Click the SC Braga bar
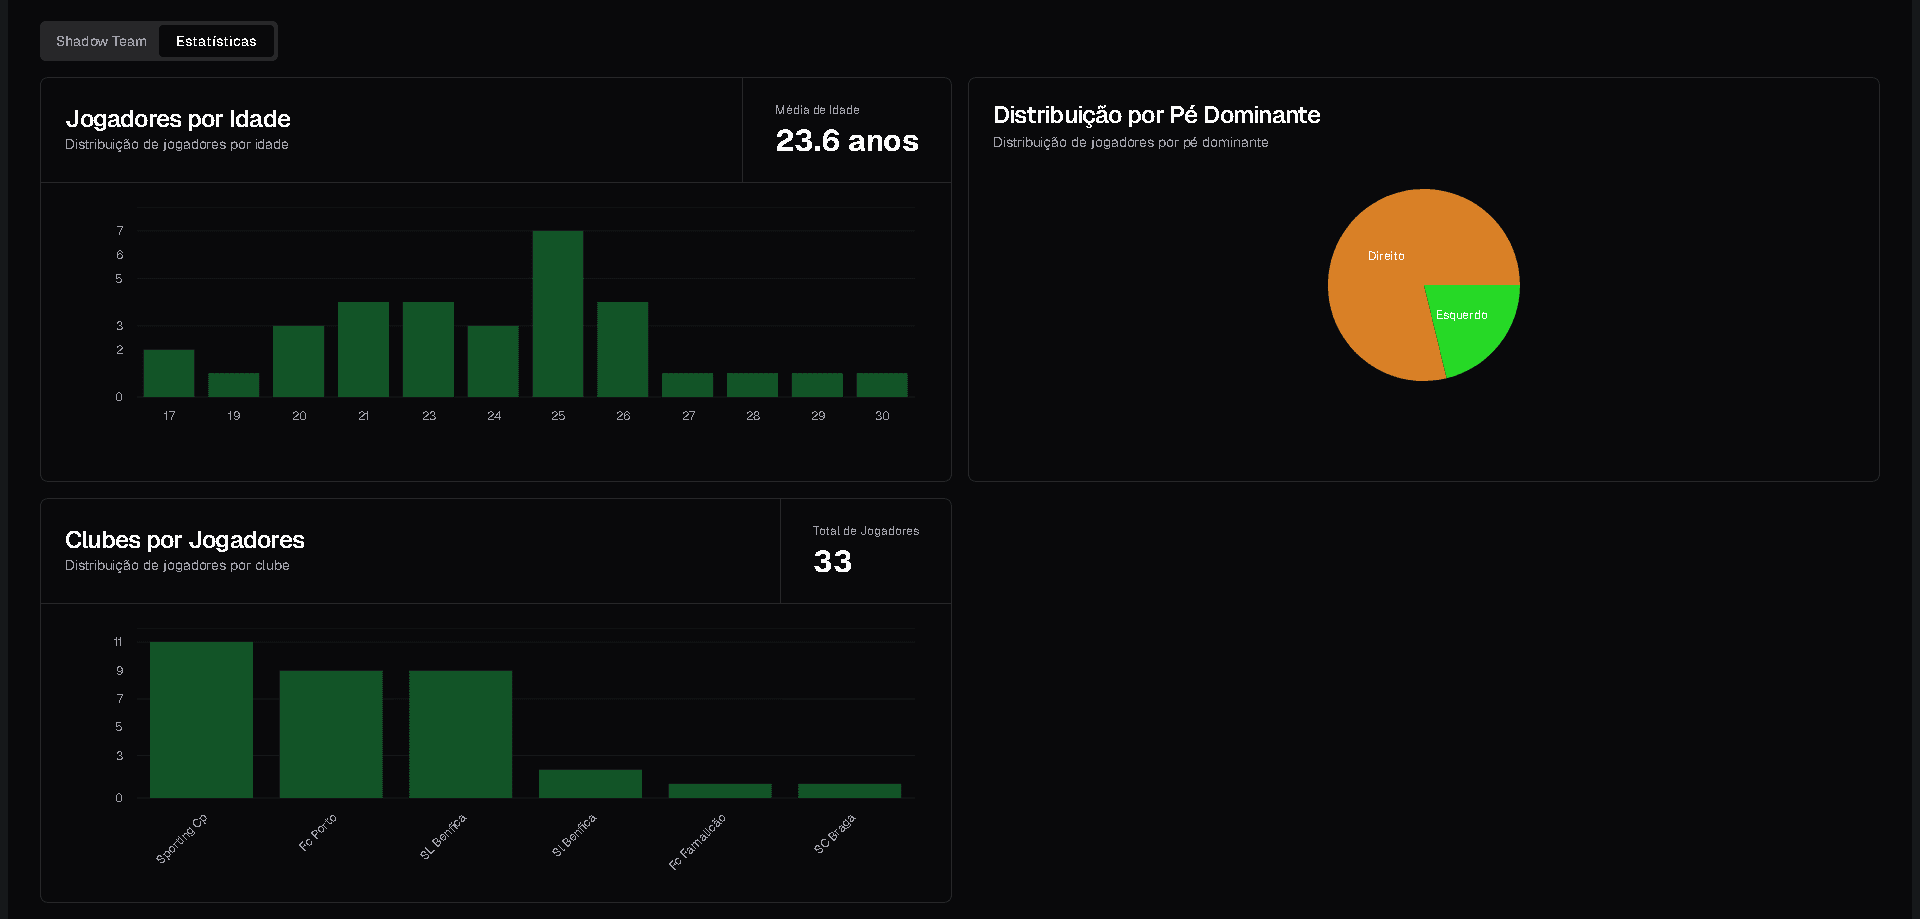1920x919 pixels. (849, 791)
